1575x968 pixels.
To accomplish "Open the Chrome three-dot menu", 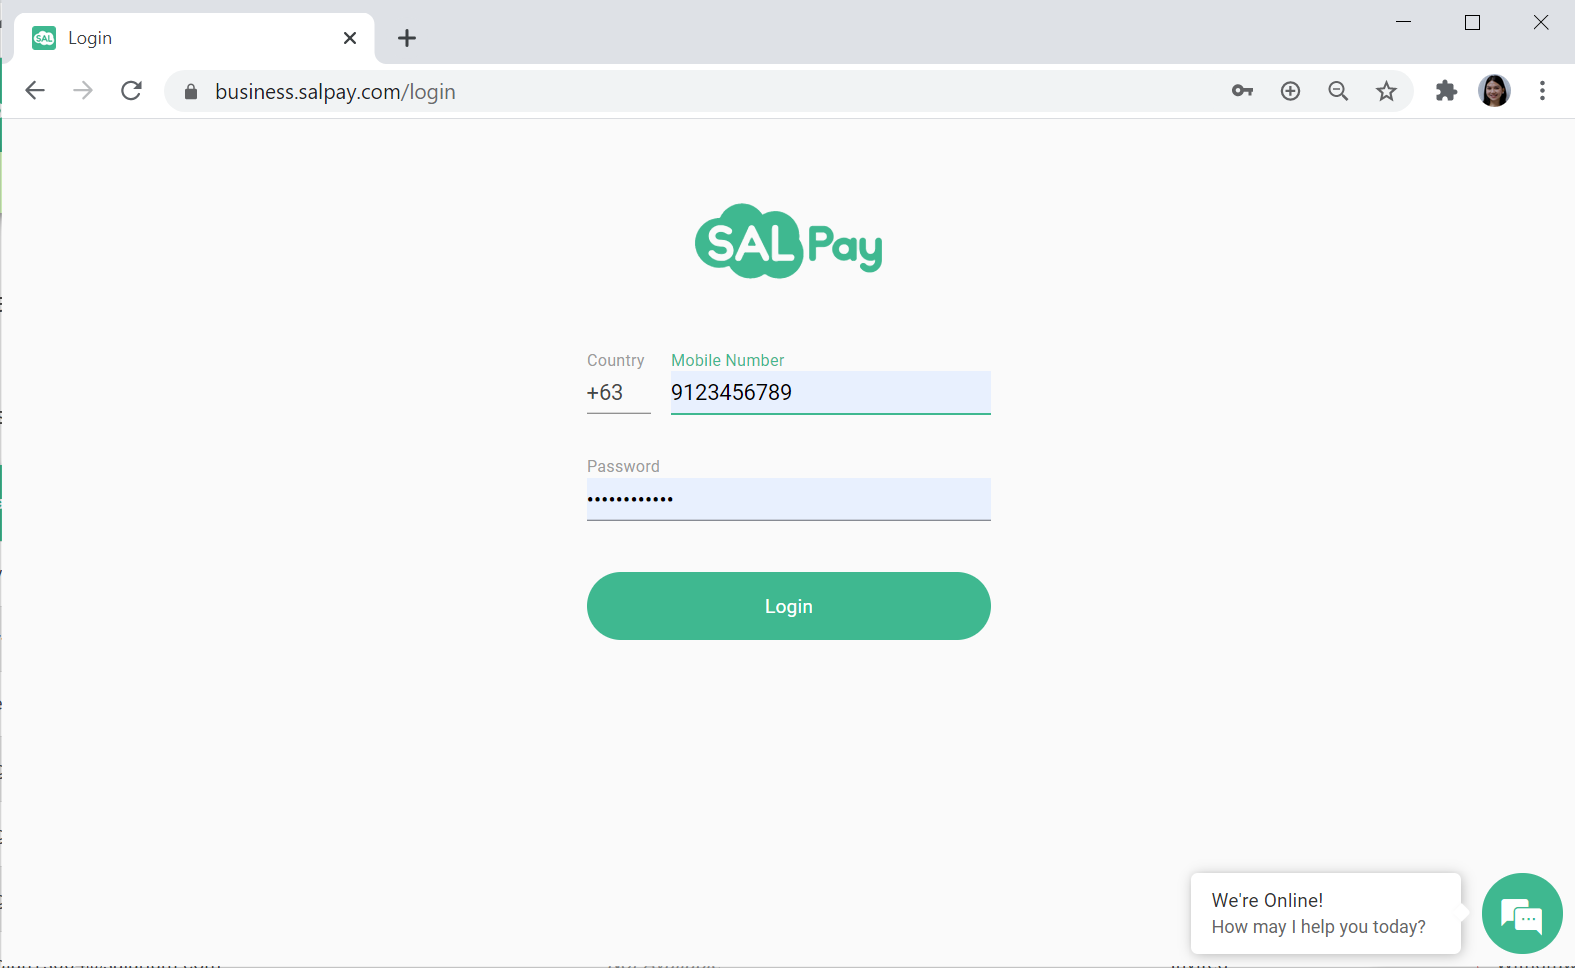I will tap(1542, 91).
